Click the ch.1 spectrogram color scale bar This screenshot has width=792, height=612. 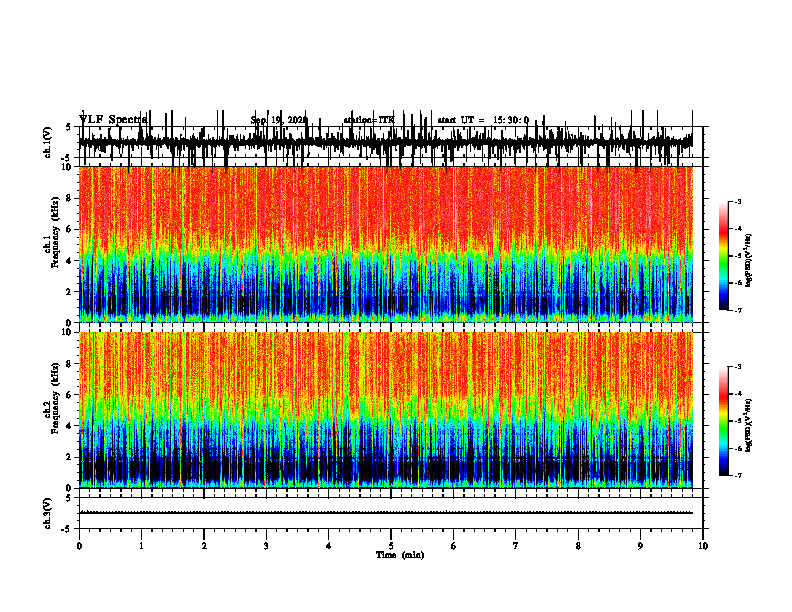(724, 256)
